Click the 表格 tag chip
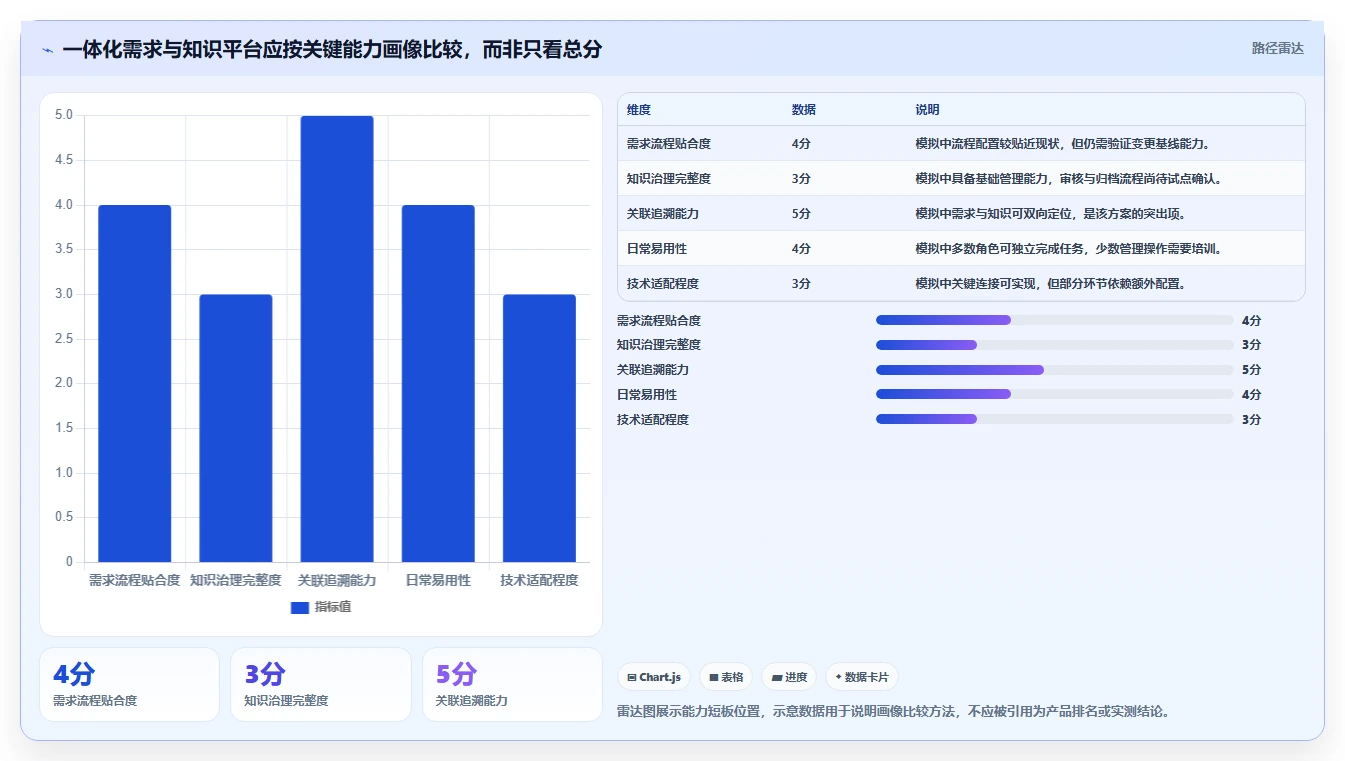 [726, 677]
